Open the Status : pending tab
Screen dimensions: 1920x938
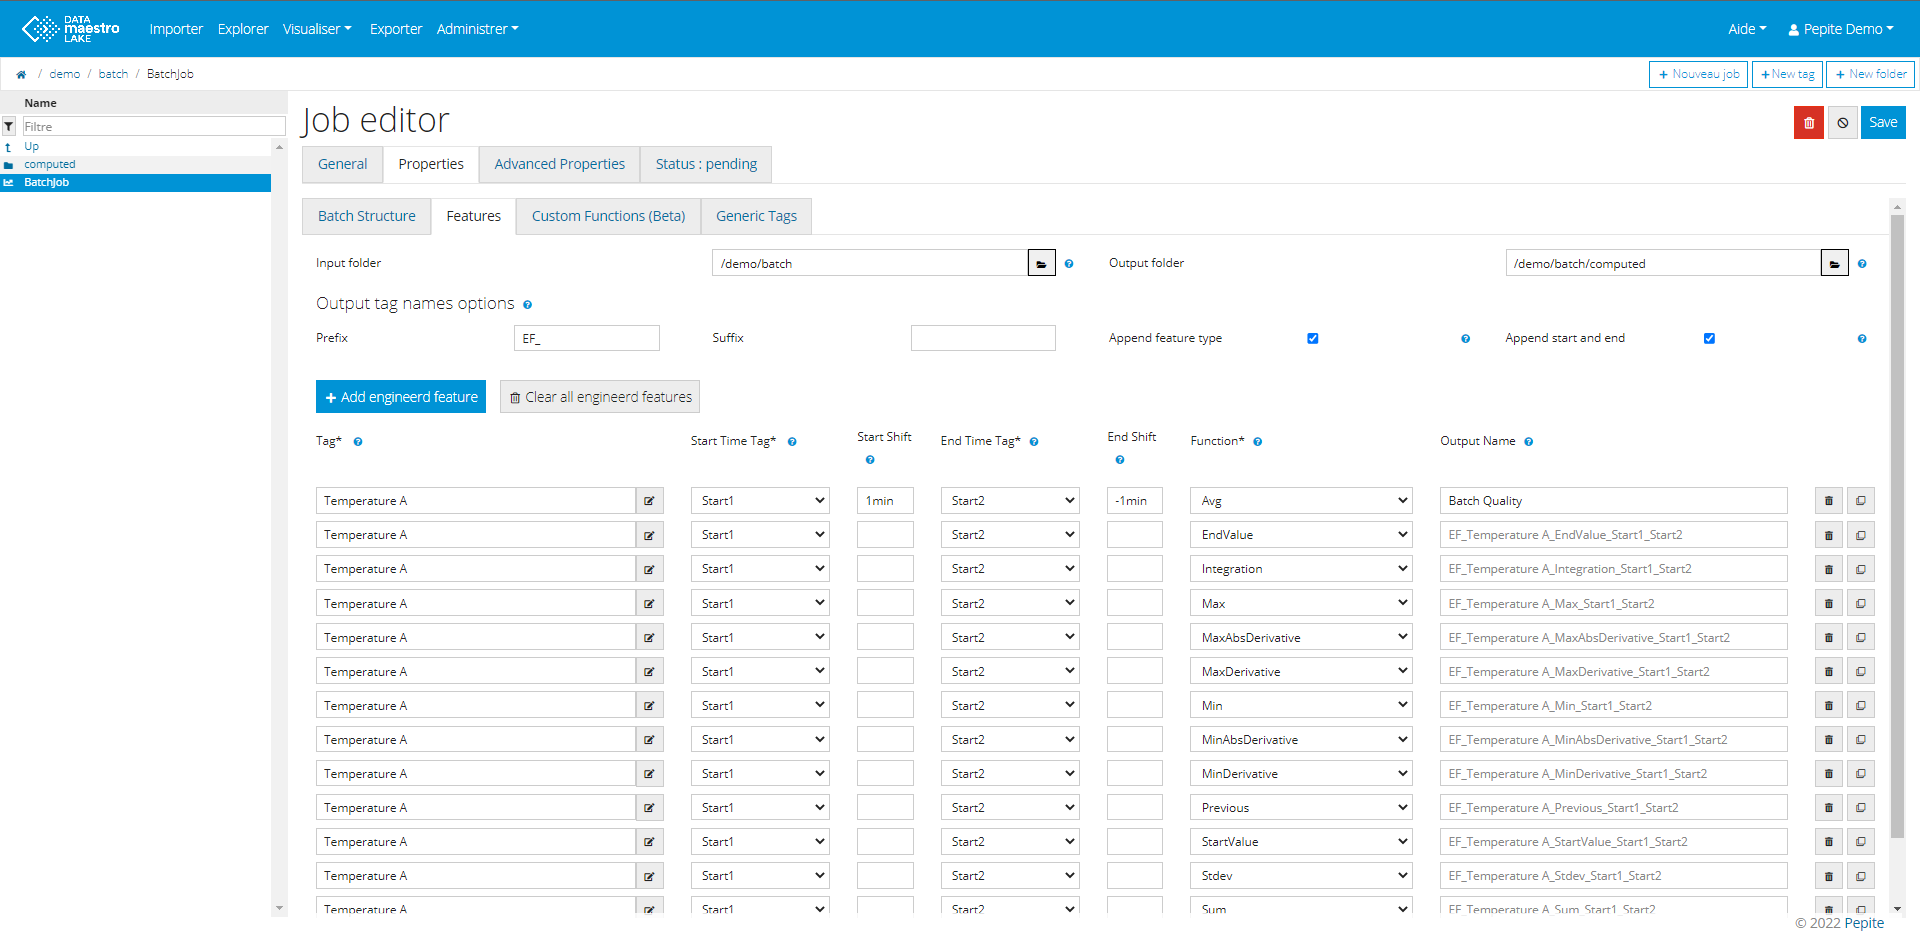click(706, 165)
